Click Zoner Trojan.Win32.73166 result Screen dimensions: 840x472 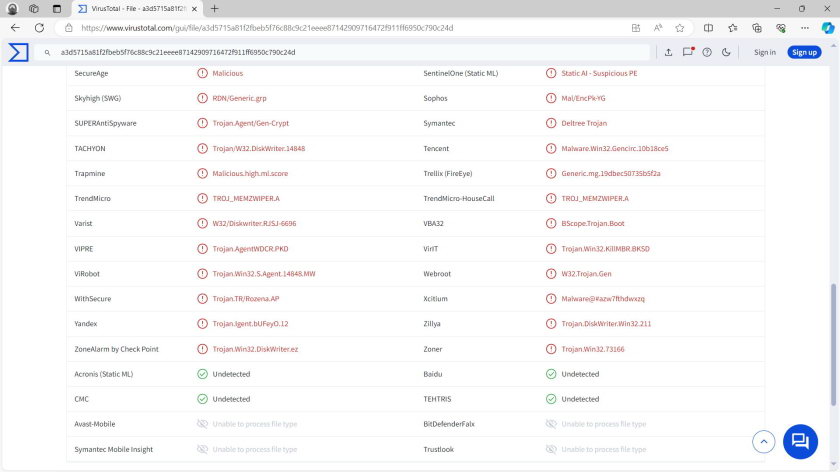click(x=592, y=349)
